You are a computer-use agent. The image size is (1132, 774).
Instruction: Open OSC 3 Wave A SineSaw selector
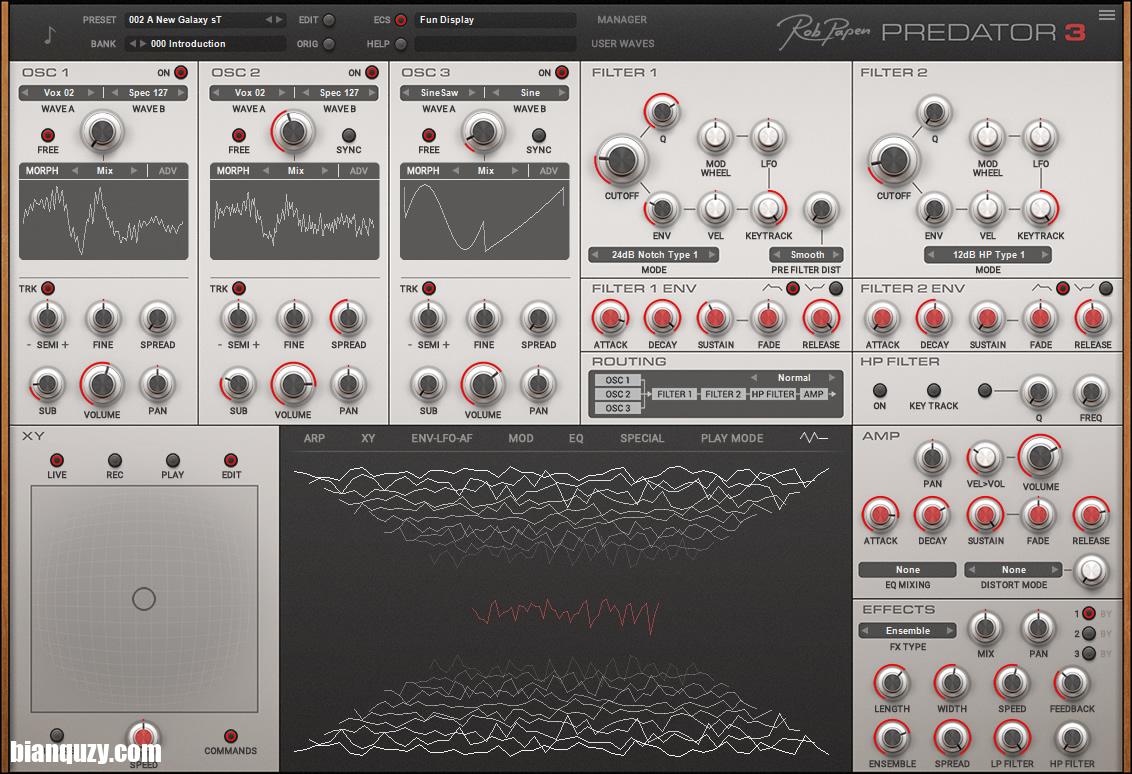(439, 92)
